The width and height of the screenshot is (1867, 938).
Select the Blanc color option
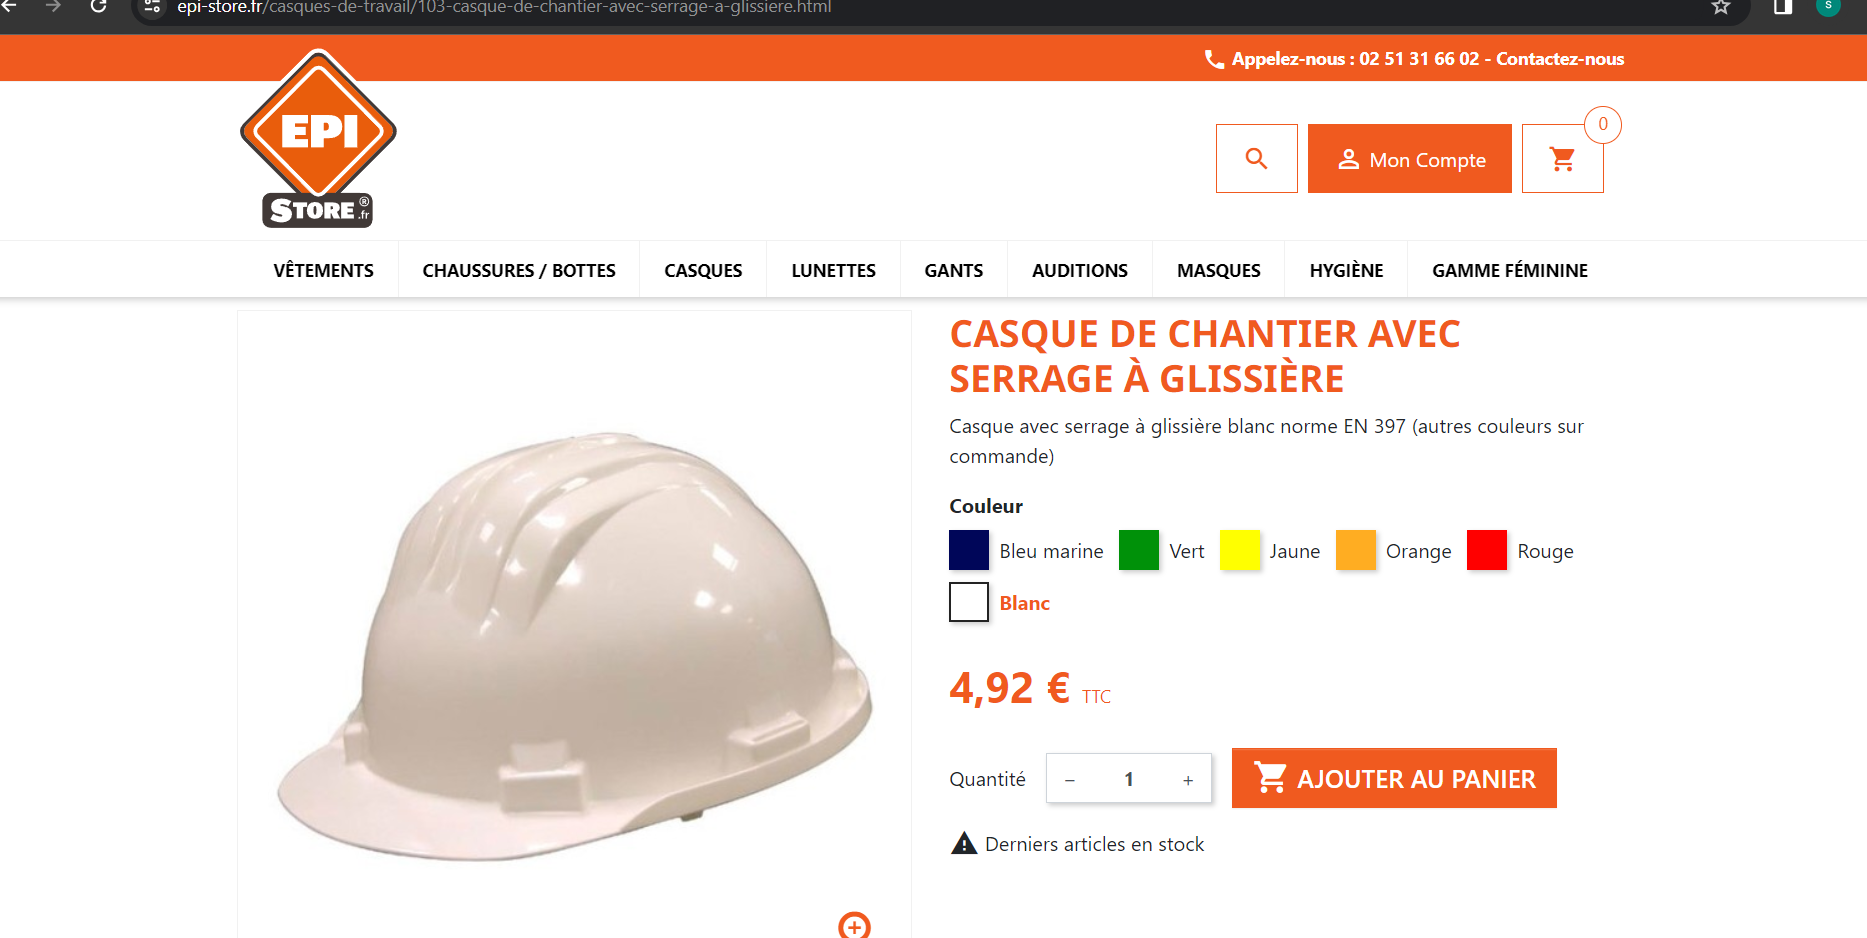[x=968, y=602]
